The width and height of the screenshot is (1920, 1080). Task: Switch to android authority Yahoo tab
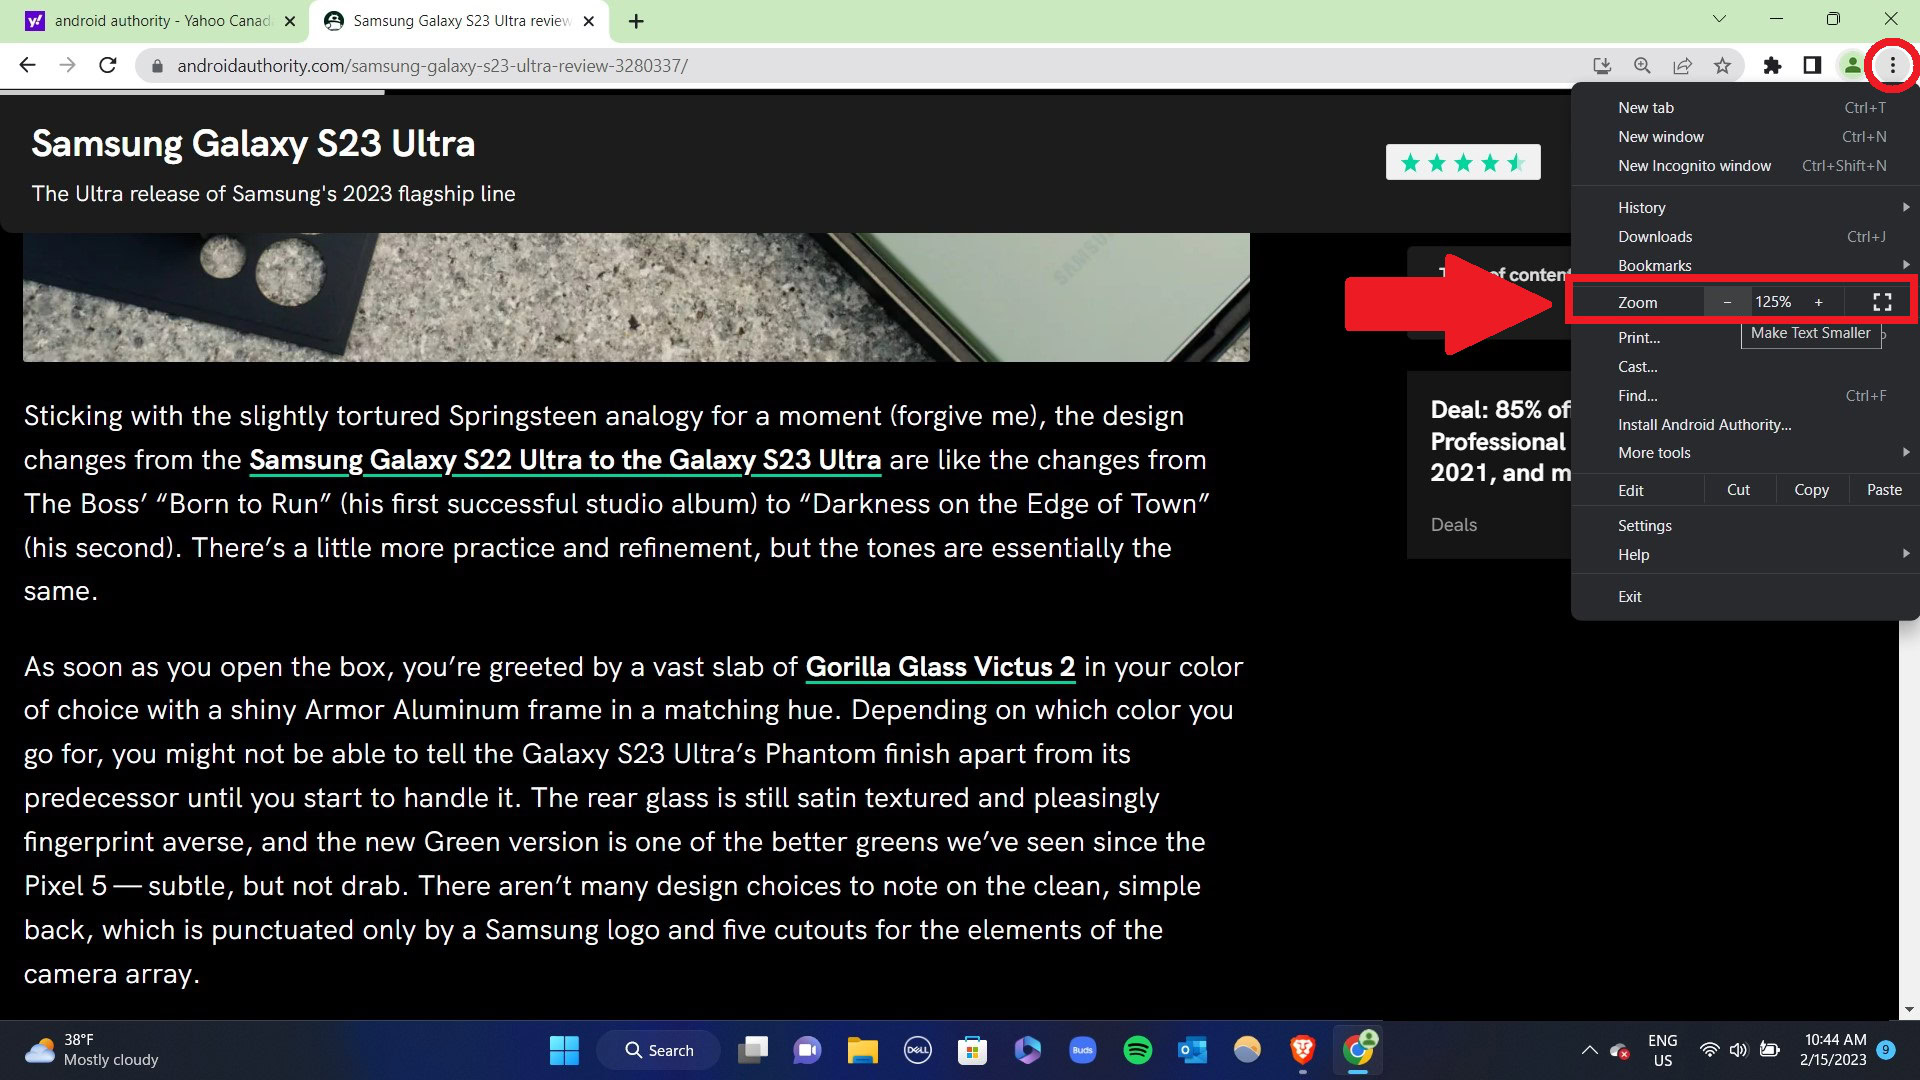click(160, 21)
